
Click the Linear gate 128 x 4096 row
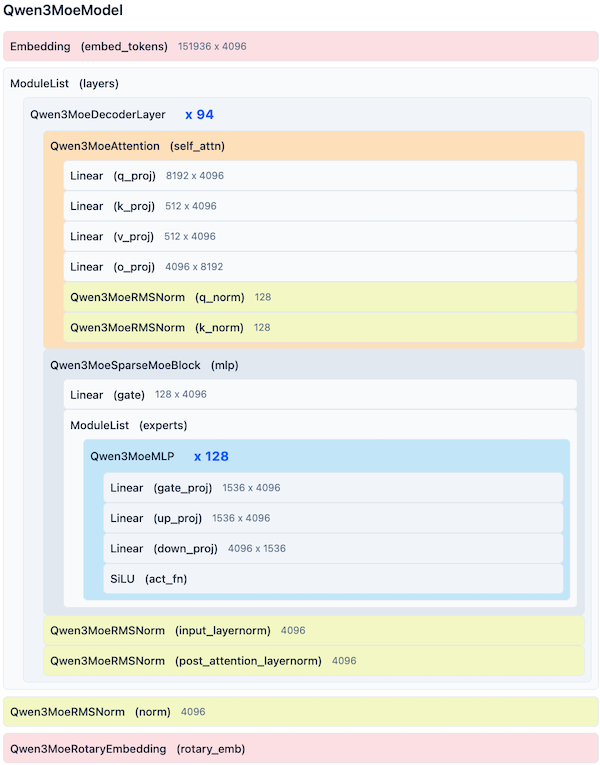click(x=320, y=395)
